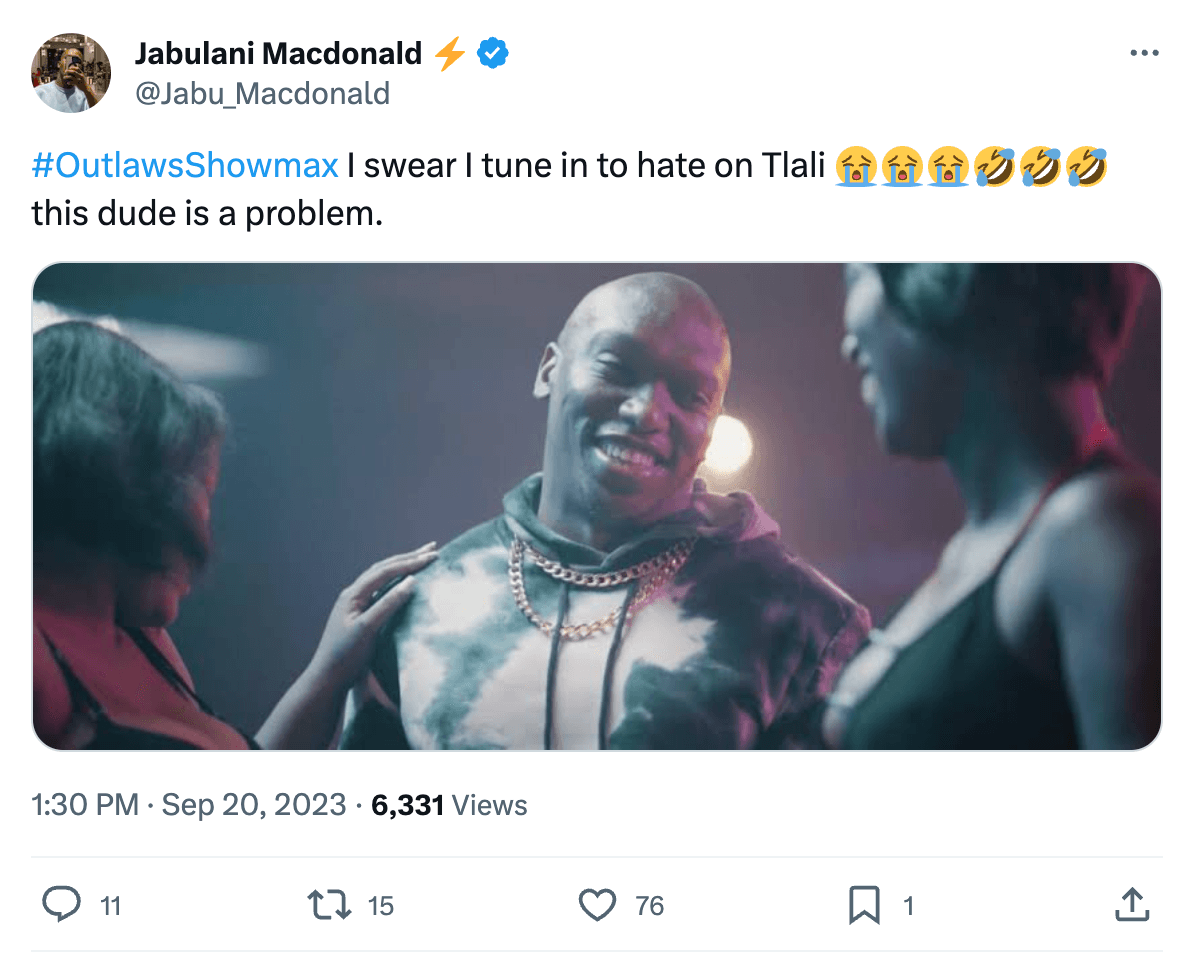Bookmark this tweet
Screen dimensions: 1189x957
[864, 905]
